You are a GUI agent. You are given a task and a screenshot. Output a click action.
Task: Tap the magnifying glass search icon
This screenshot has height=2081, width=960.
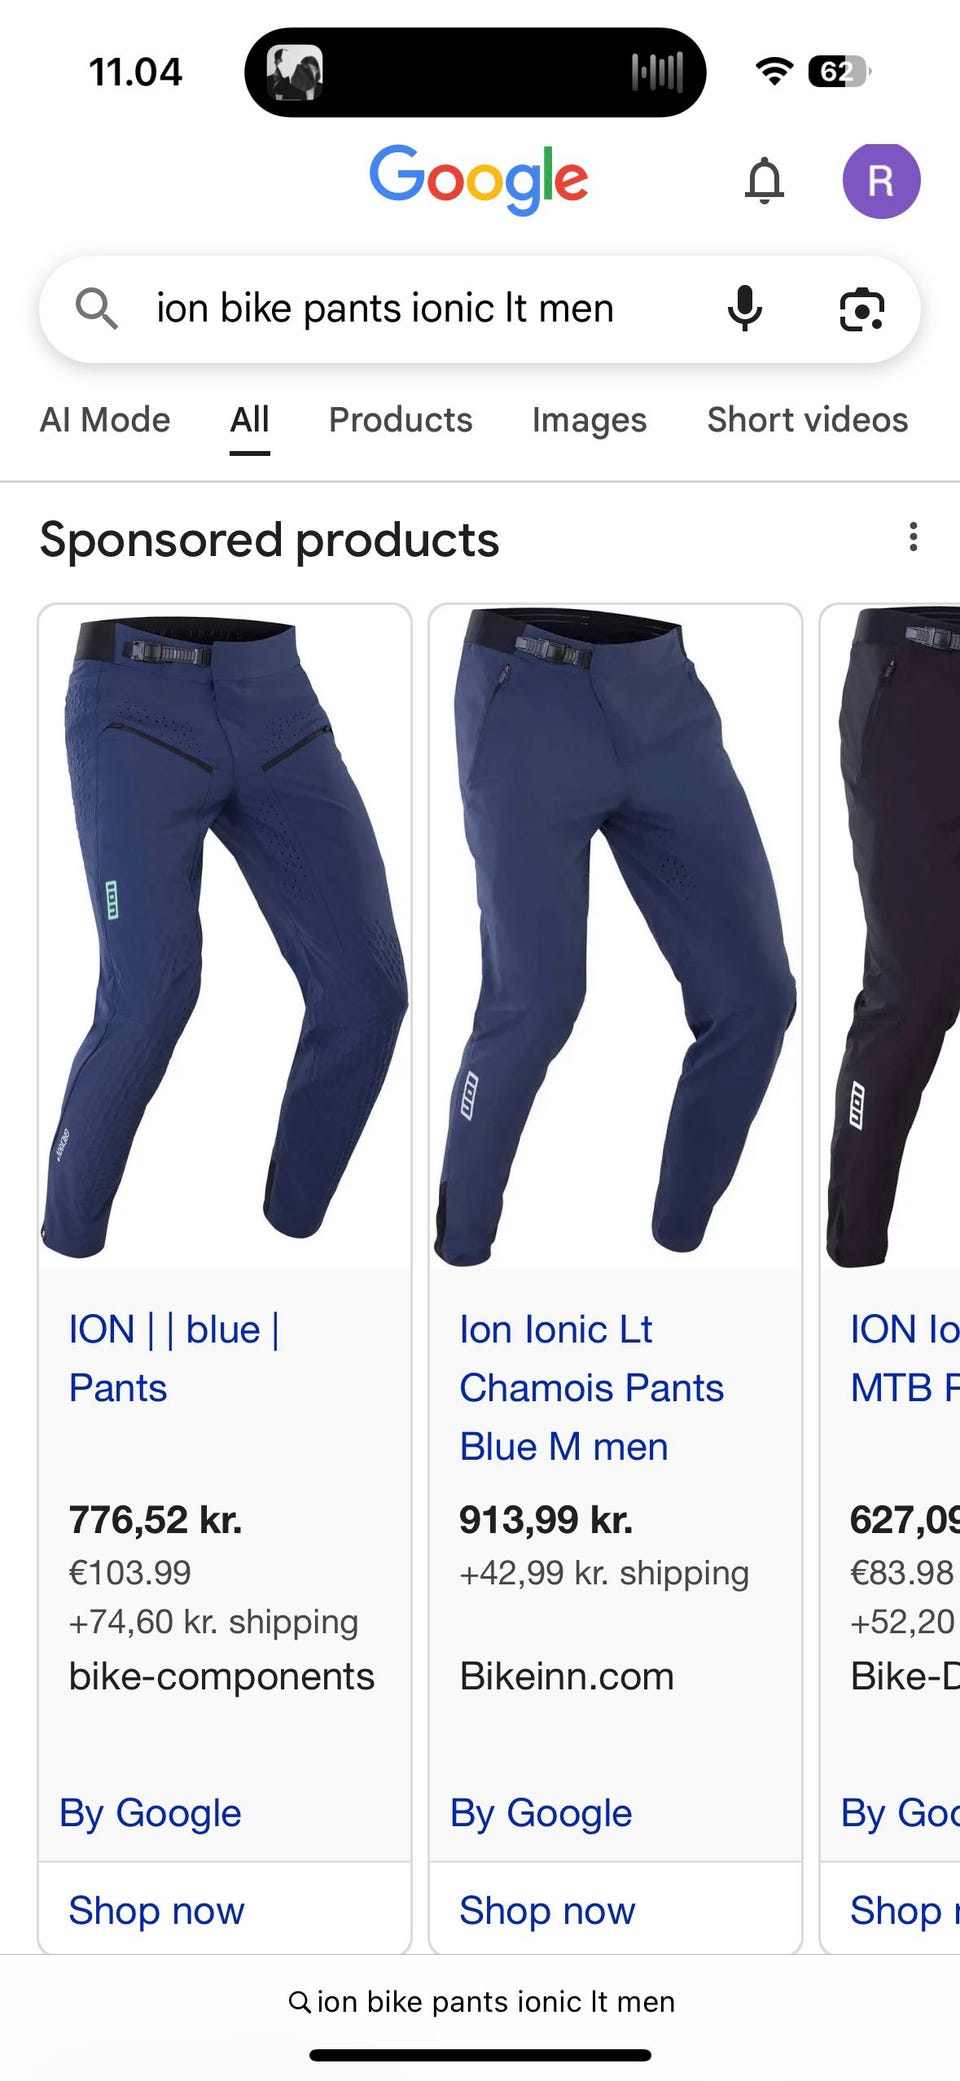[97, 308]
